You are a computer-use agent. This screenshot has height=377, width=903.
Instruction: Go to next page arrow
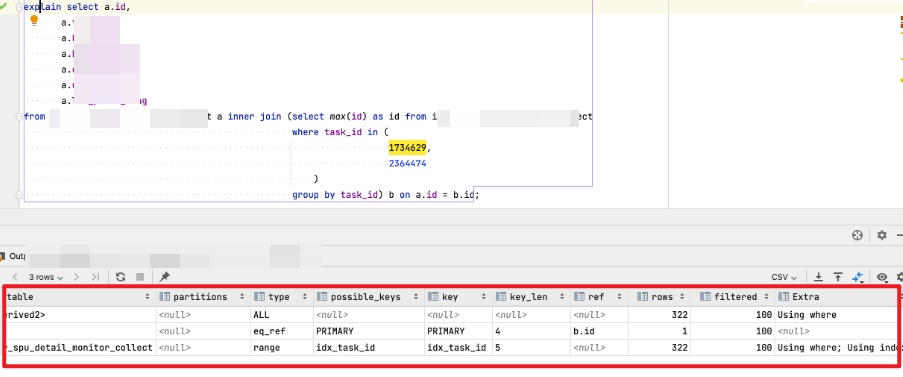[x=76, y=277]
